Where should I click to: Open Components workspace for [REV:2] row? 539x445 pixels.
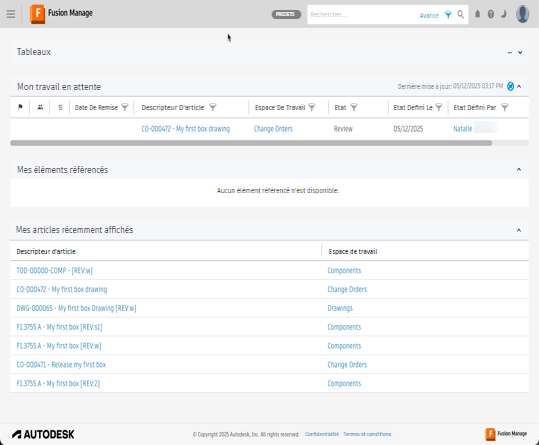(x=344, y=383)
